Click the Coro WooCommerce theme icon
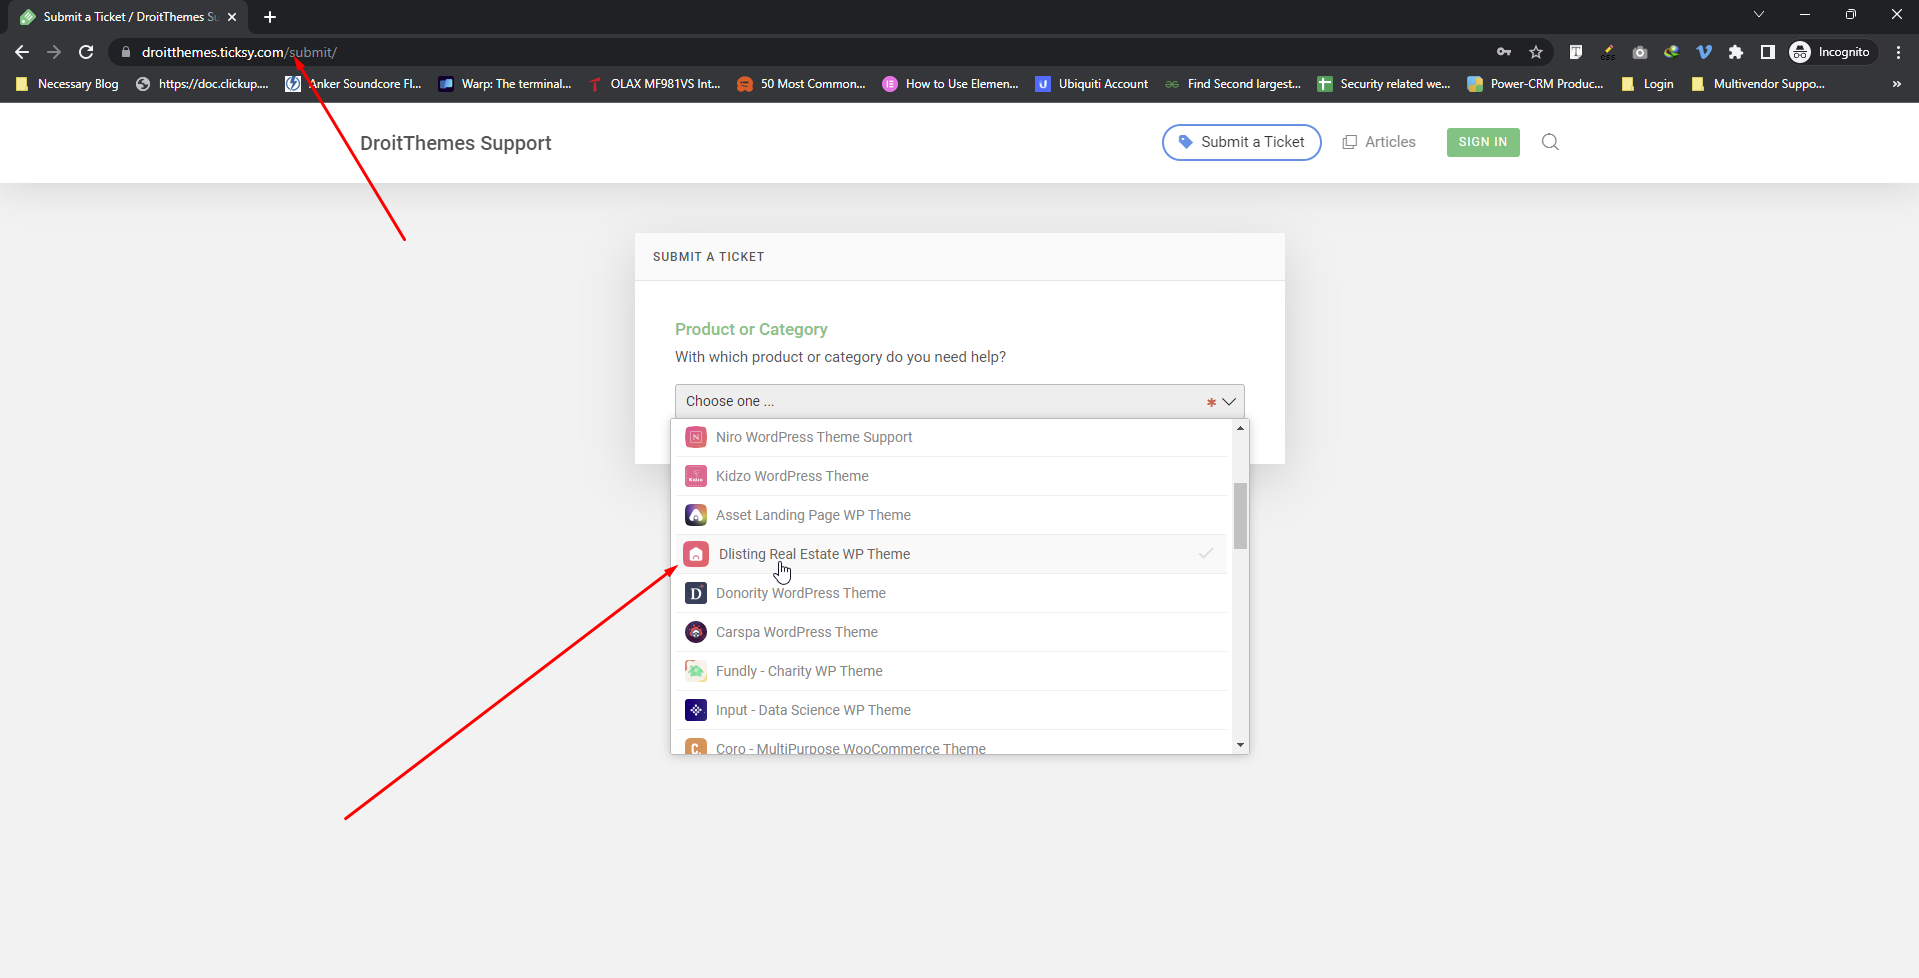The width and height of the screenshot is (1919, 978). [696, 747]
